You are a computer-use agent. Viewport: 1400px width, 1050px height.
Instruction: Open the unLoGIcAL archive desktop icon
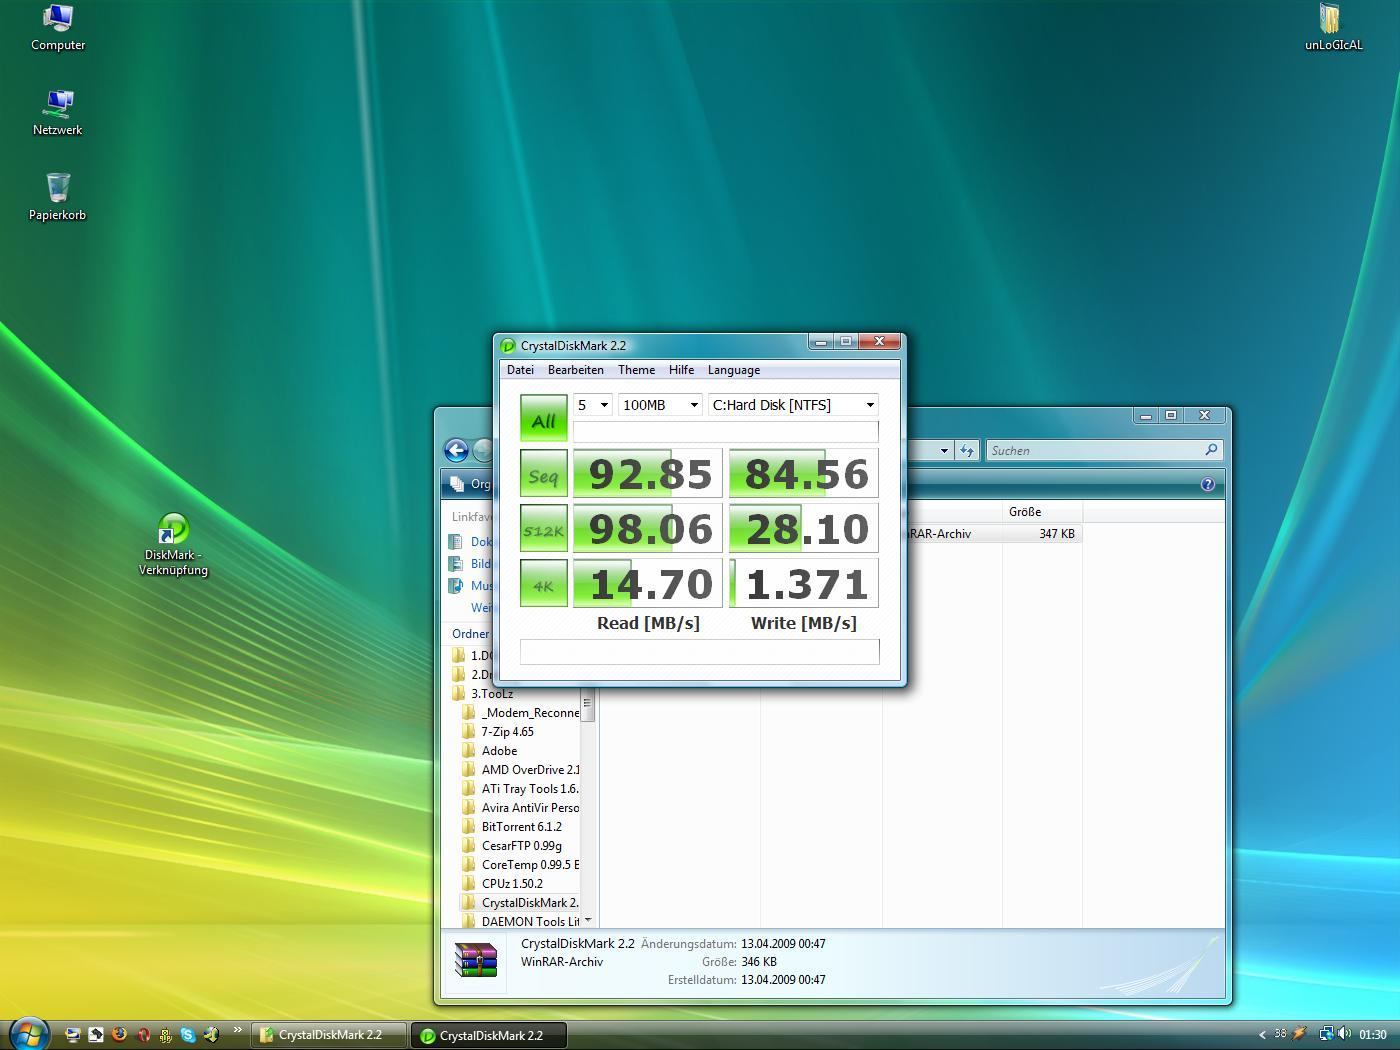tap(1333, 27)
